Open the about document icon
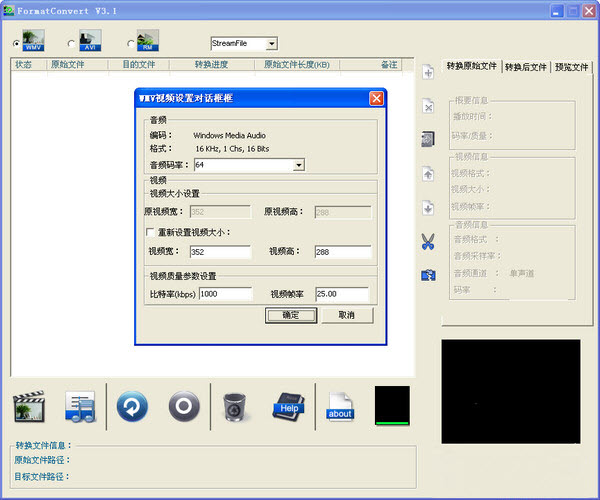The width and height of the screenshot is (600, 500). click(x=340, y=407)
